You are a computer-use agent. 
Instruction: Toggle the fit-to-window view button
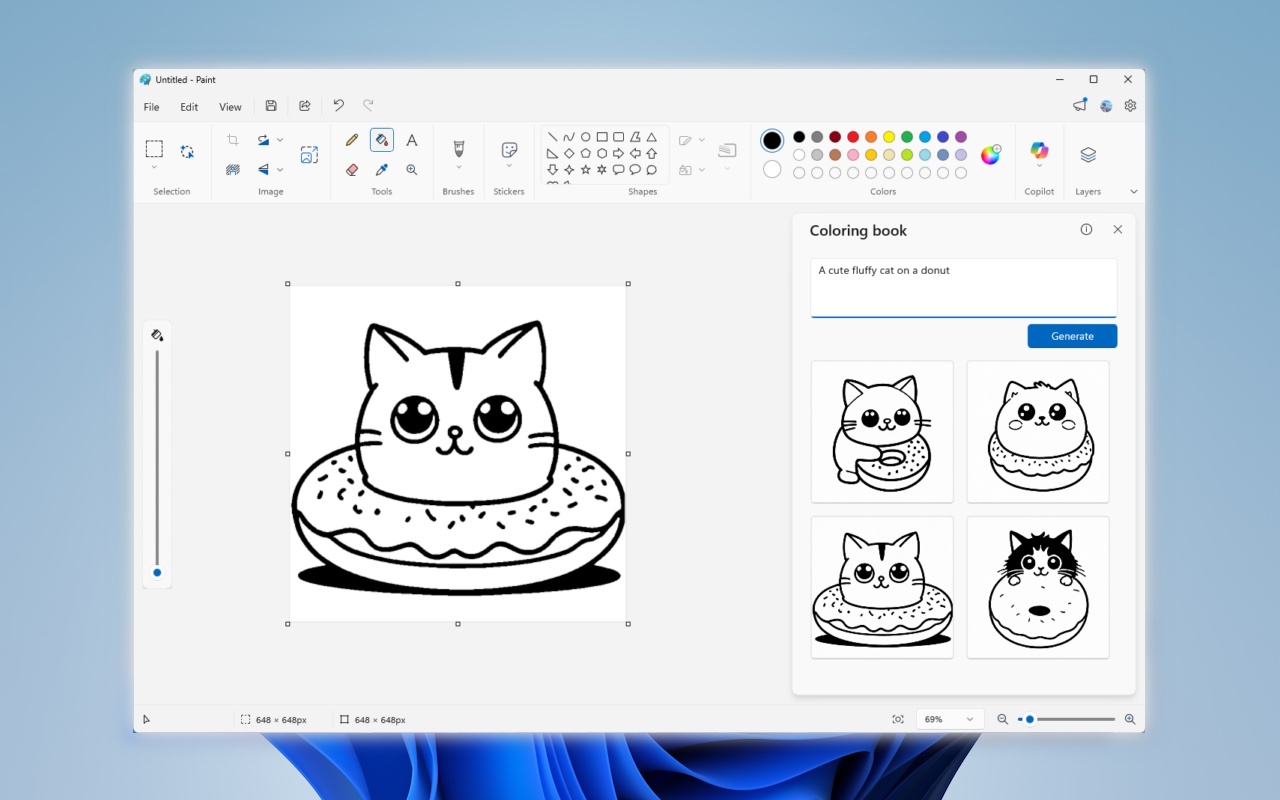tap(898, 719)
